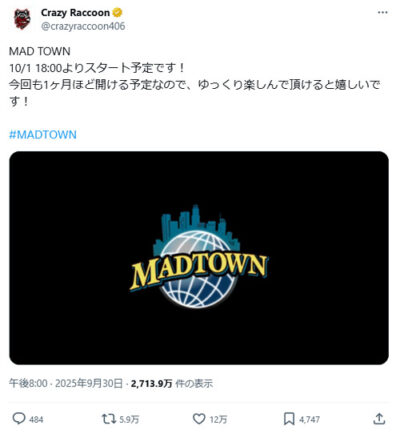This screenshot has width=400, height=434.
Task: Open the 2,713.9万 件の表示 view count
Action: point(172,383)
